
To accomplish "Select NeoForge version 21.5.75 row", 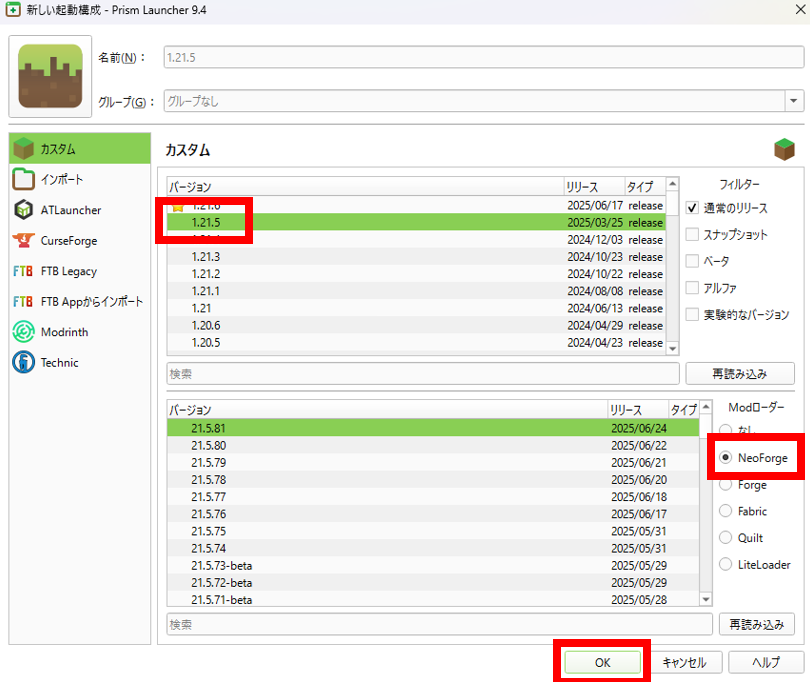I will pyautogui.click(x=433, y=531).
